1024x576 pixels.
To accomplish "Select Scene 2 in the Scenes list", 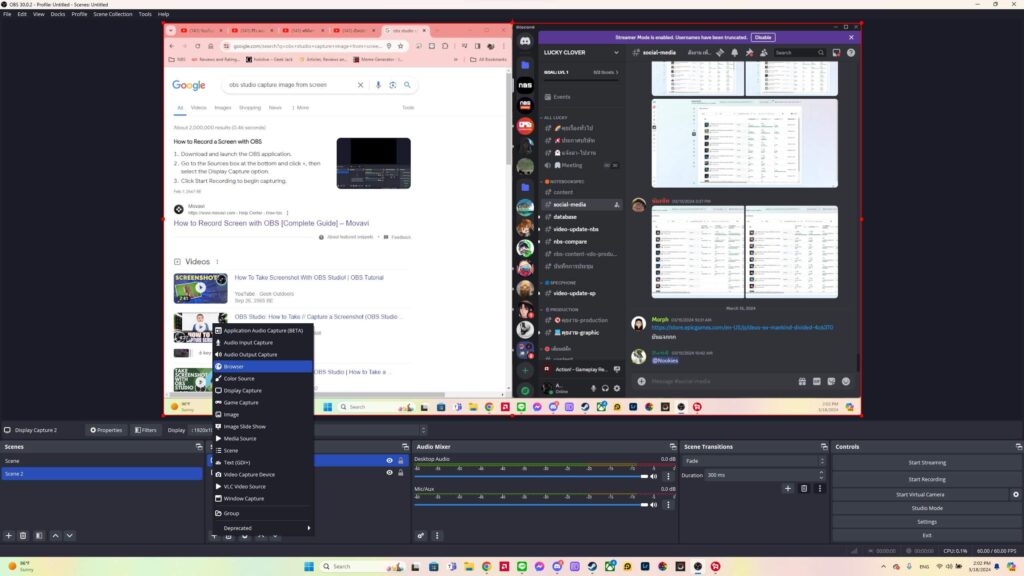I will click(100, 474).
